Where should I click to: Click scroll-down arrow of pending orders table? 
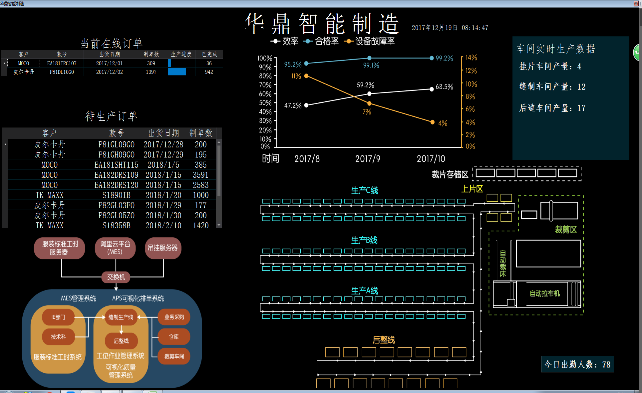click(219, 225)
